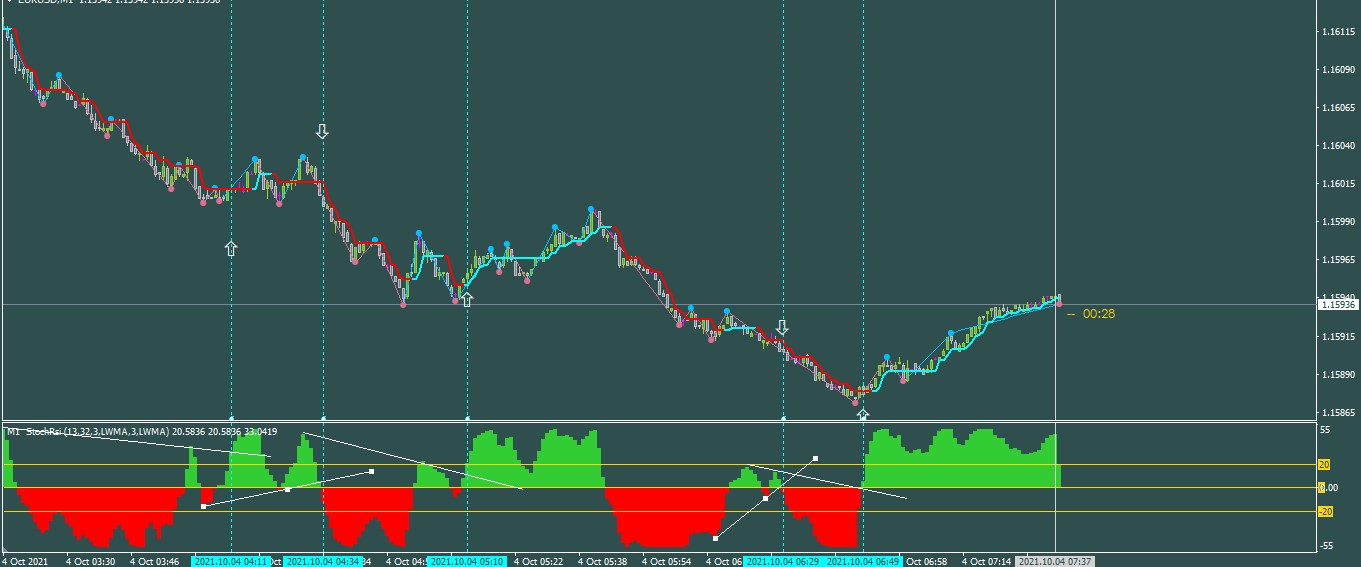The image size is (1361, 567).
Task: Click the 4 Oct 03:46 time axis label
Action: [x=154, y=562]
